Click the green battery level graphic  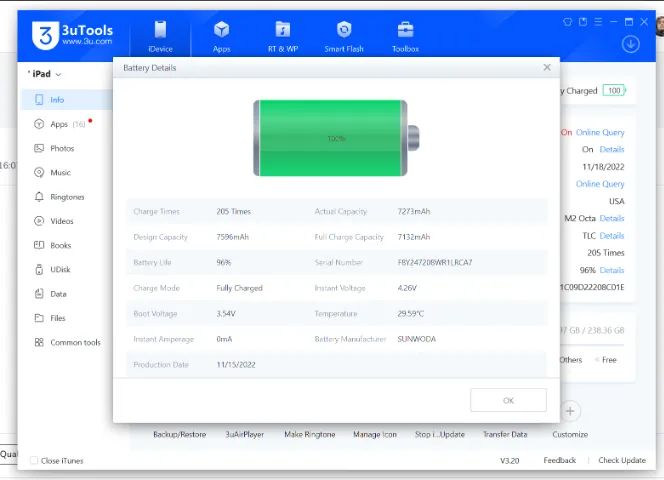click(x=330, y=137)
